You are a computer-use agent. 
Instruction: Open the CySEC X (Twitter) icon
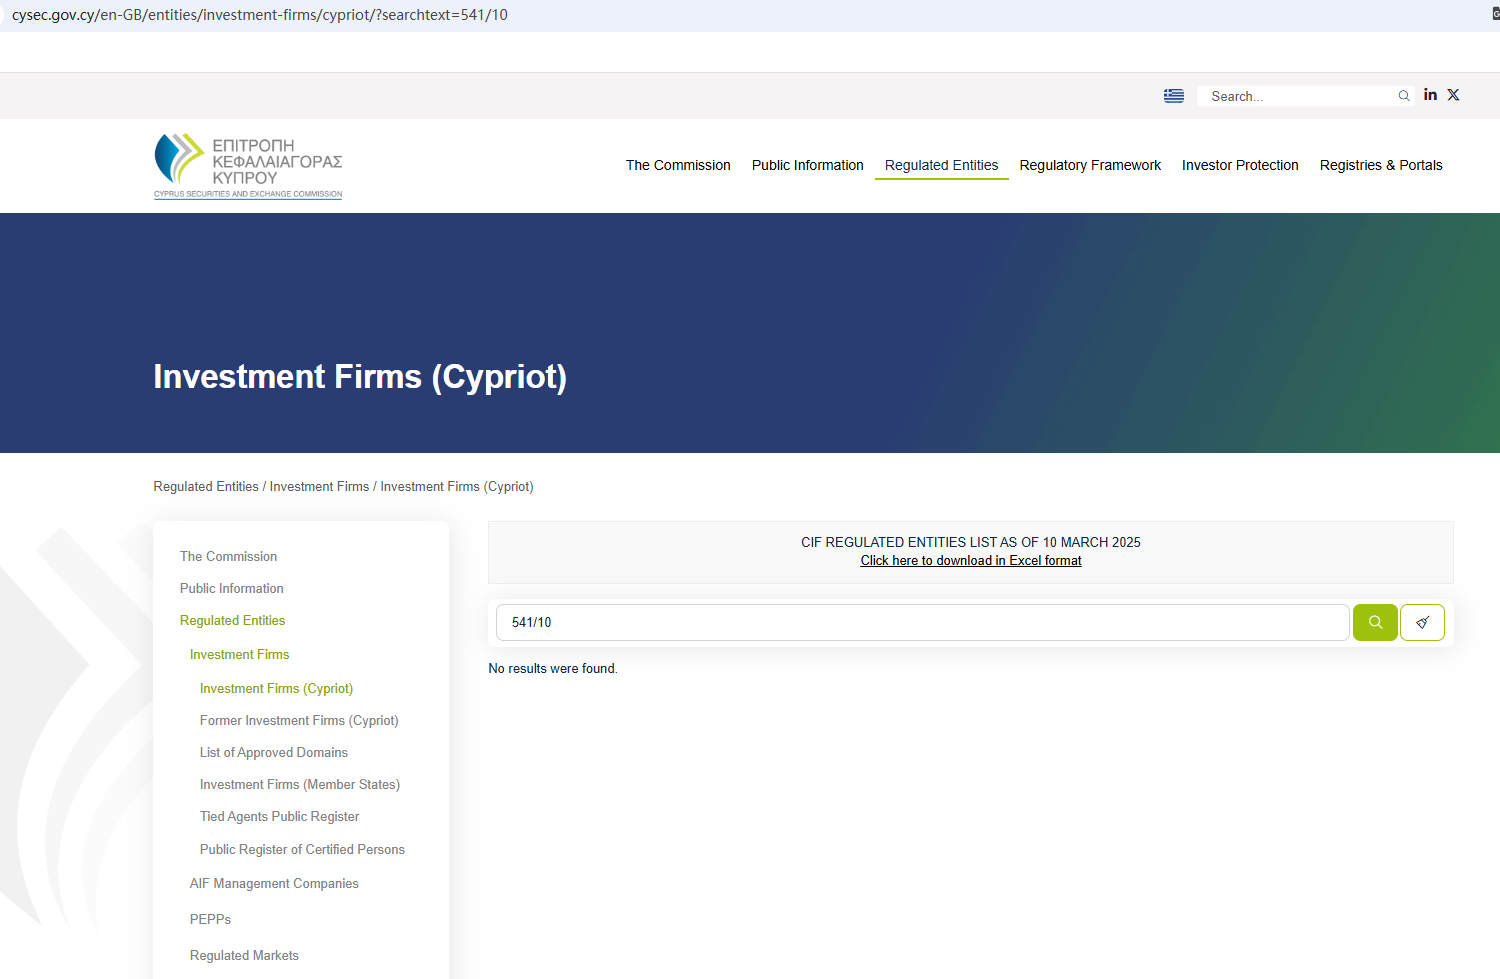1453,95
